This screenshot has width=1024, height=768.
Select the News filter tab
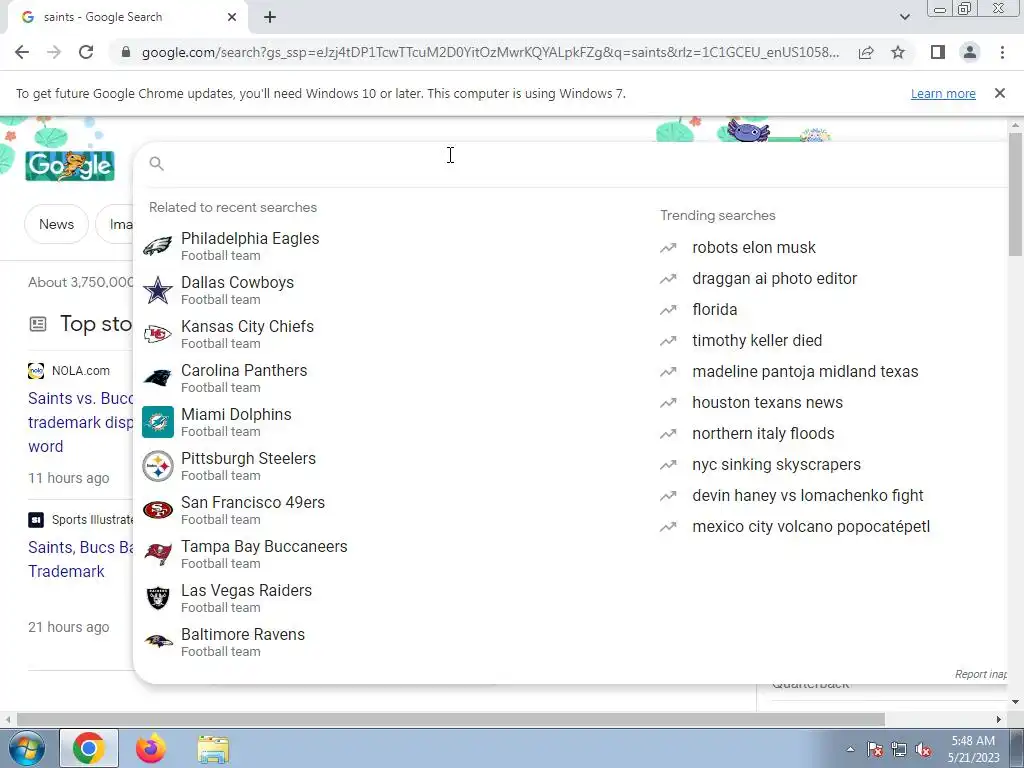tap(56, 224)
